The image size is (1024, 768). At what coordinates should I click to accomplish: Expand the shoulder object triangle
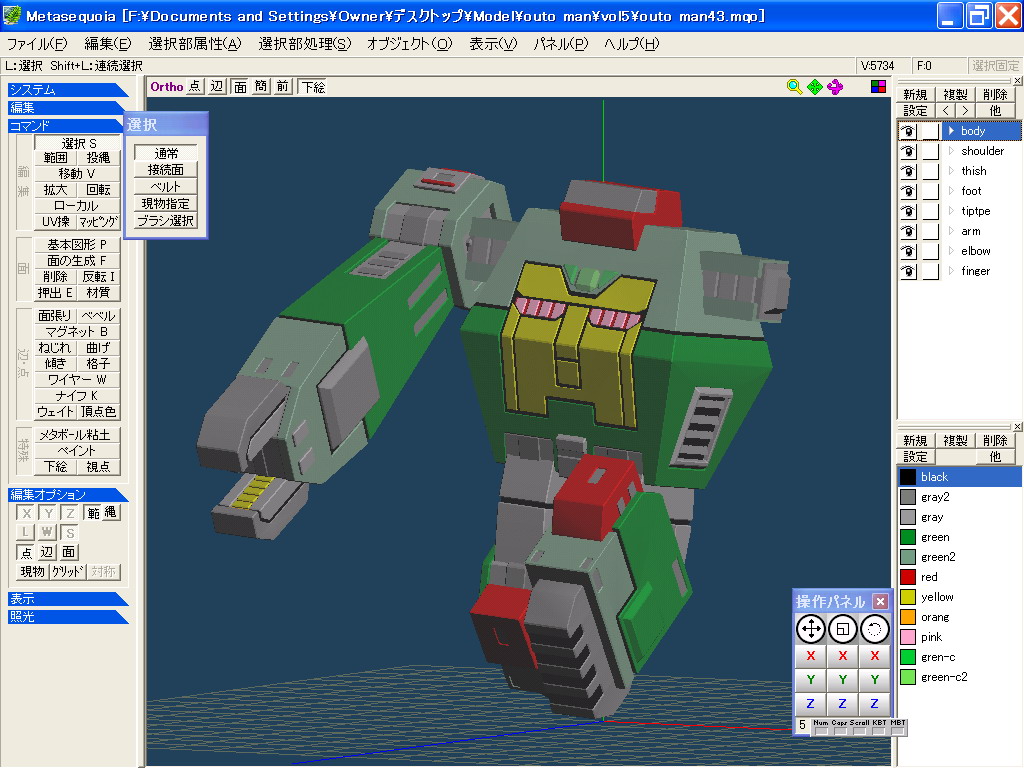click(952, 151)
